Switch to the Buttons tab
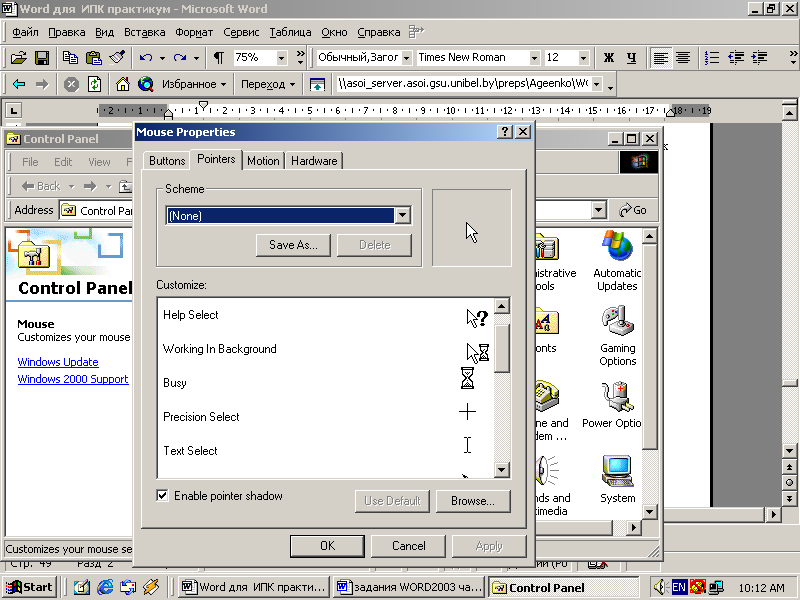This screenshot has height=600, width=800. pyautogui.click(x=167, y=161)
